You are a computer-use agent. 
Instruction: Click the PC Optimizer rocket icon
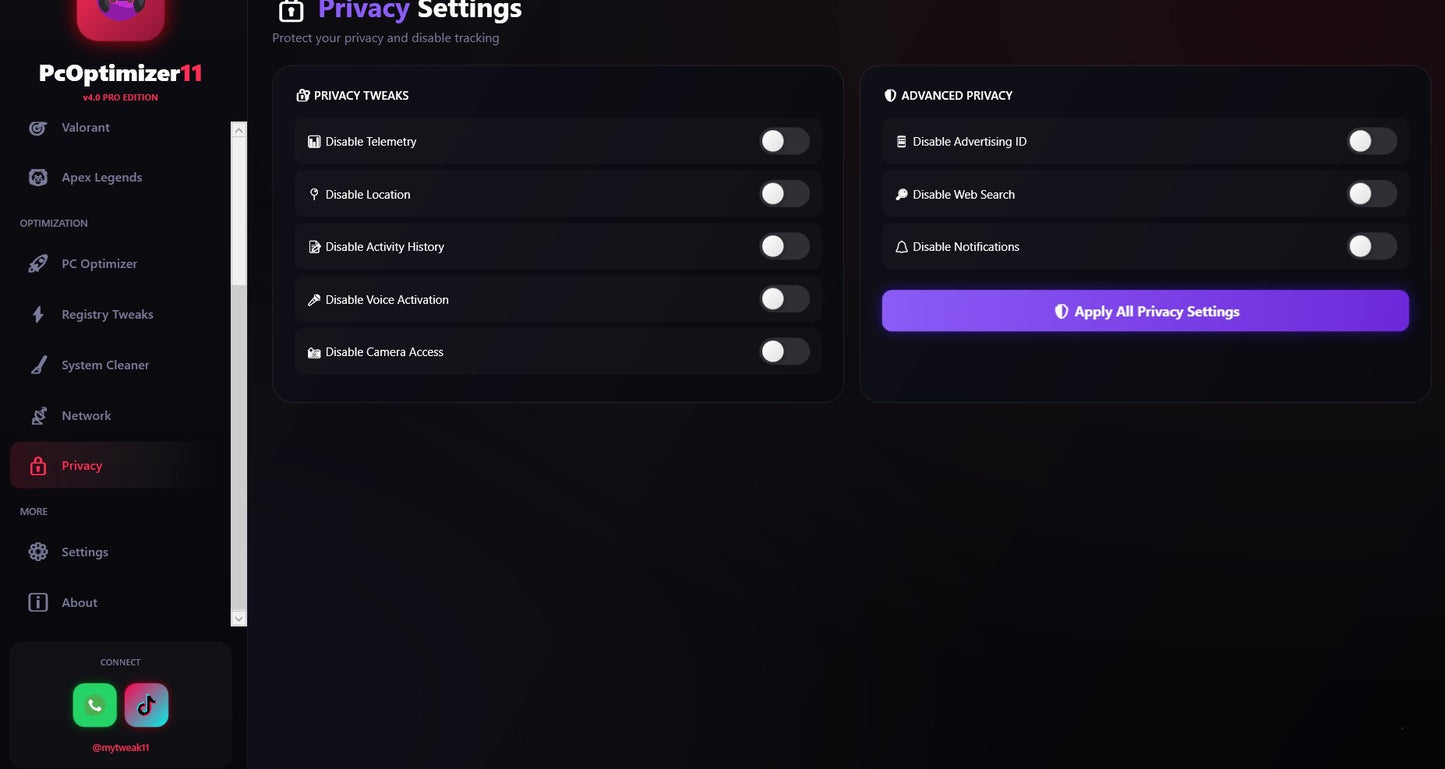(38, 264)
